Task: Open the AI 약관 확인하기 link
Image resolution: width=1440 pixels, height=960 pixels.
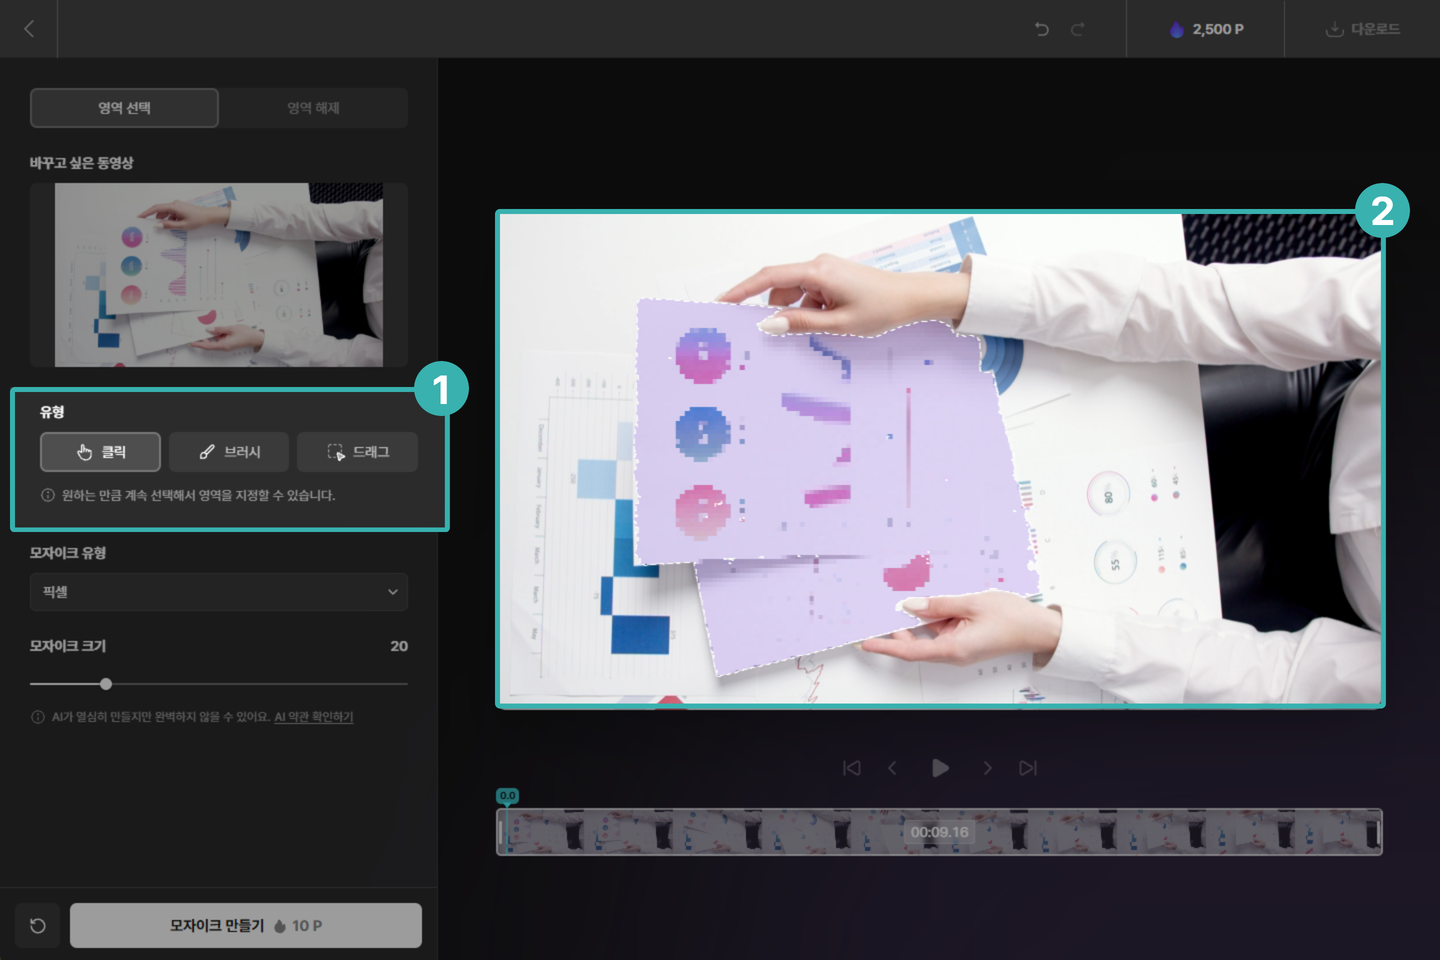Action: [314, 717]
